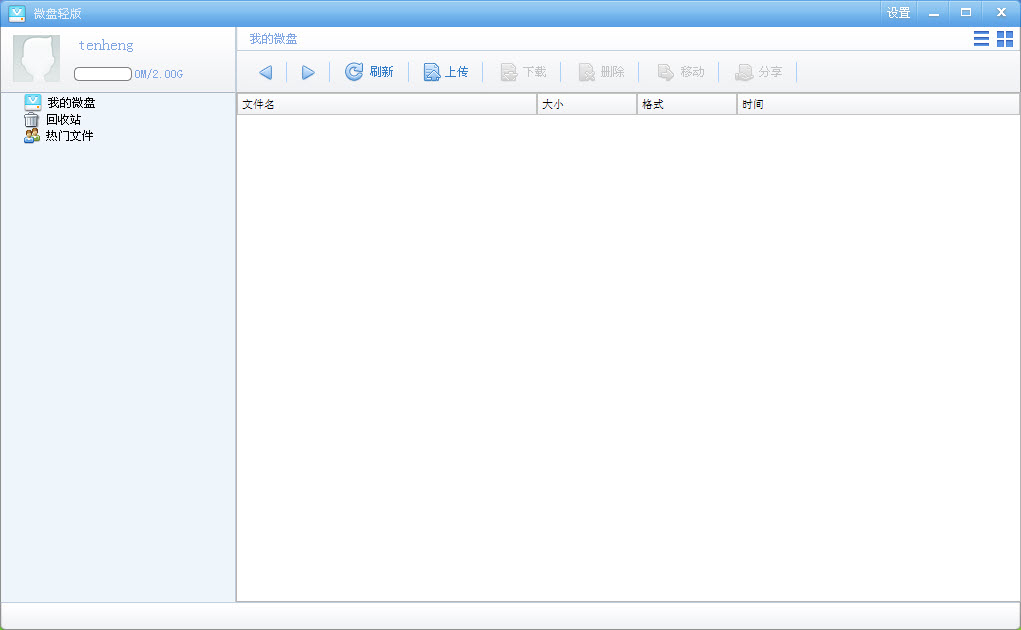Switch to list view mode
The height and width of the screenshot is (630, 1021).
(x=981, y=39)
